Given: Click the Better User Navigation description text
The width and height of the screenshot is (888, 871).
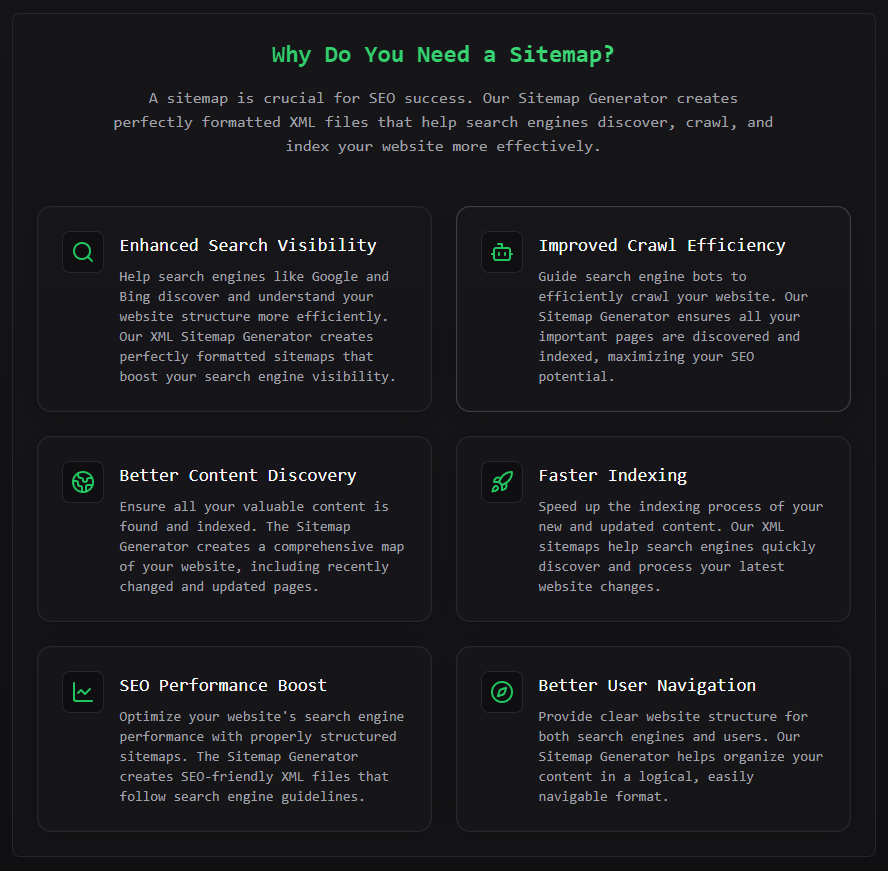Looking at the screenshot, I should pyautogui.click(x=680, y=756).
